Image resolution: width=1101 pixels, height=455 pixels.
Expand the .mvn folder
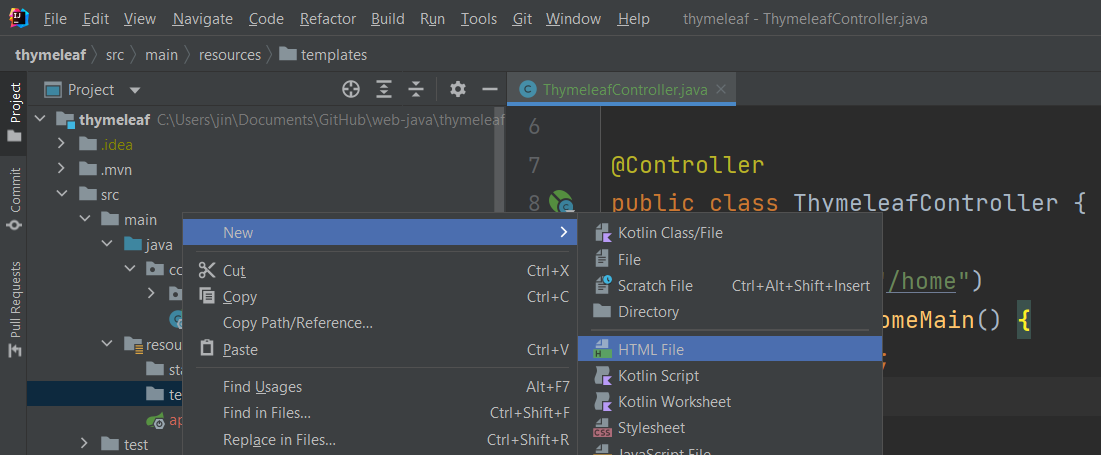[61, 169]
